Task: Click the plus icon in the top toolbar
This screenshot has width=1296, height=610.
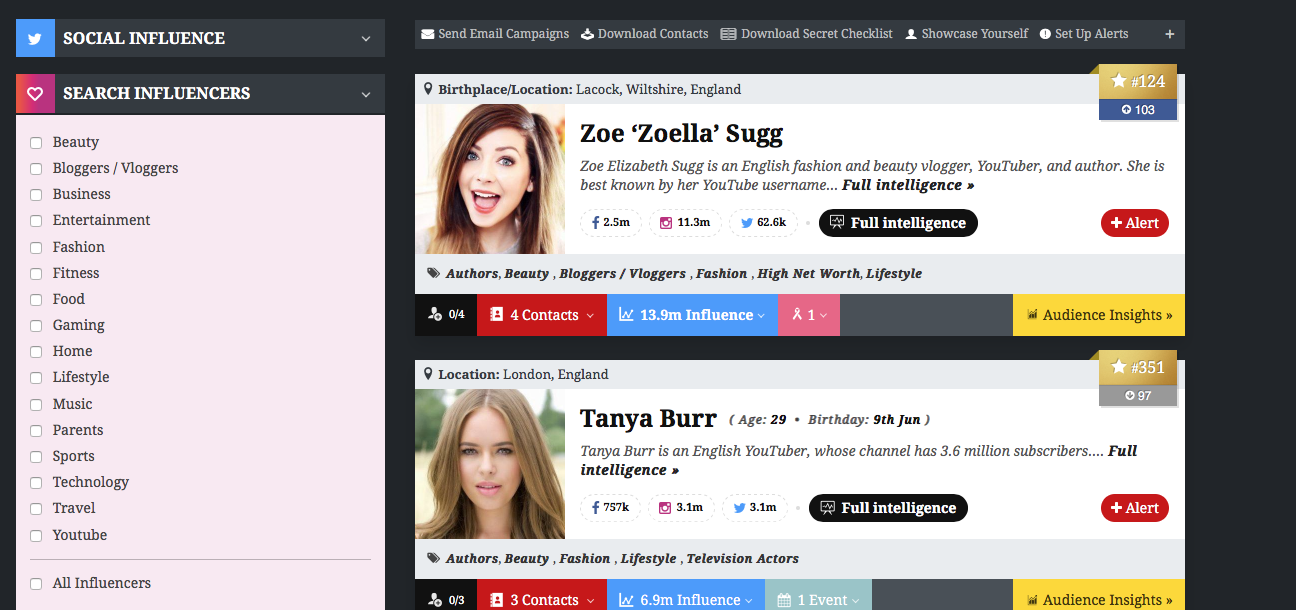Action: coord(1170,34)
